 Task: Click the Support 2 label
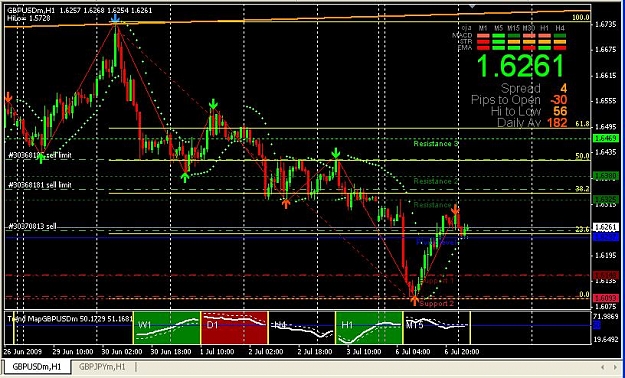coord(436,304)
